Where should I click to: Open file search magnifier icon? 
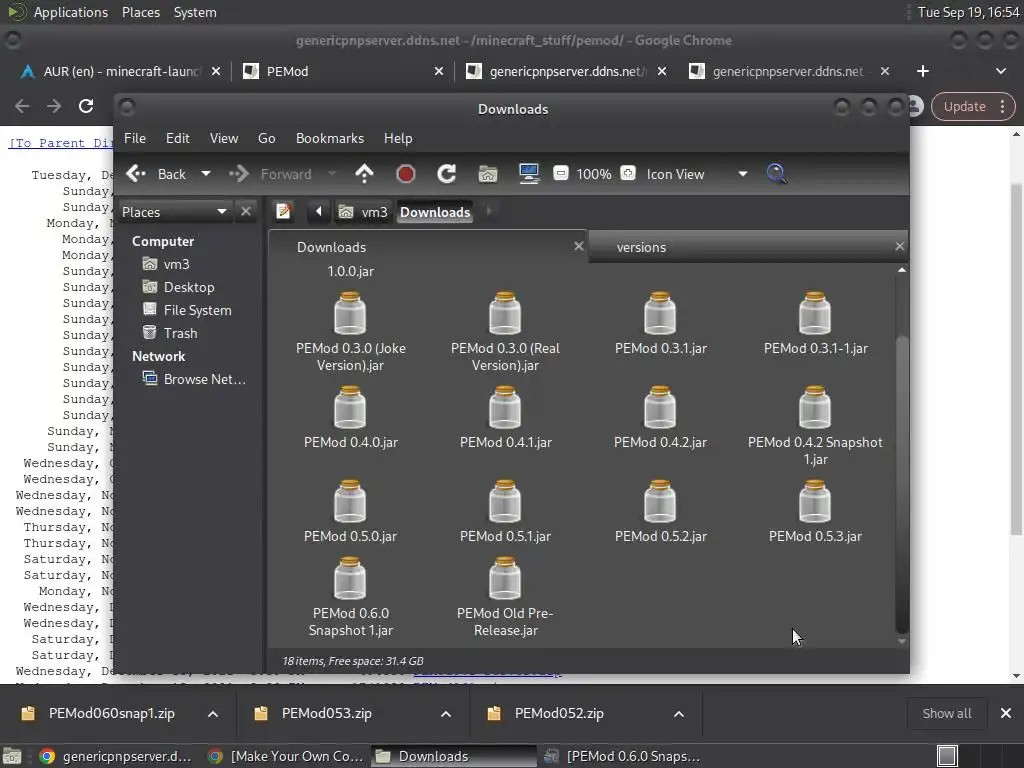coord(776,174)
